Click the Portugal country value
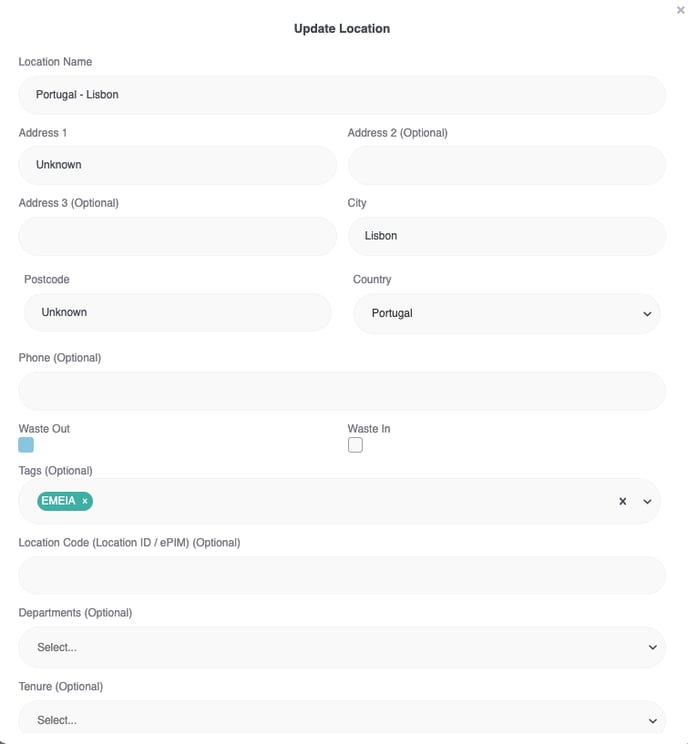 pyautogui.click(x=392, y=313)
